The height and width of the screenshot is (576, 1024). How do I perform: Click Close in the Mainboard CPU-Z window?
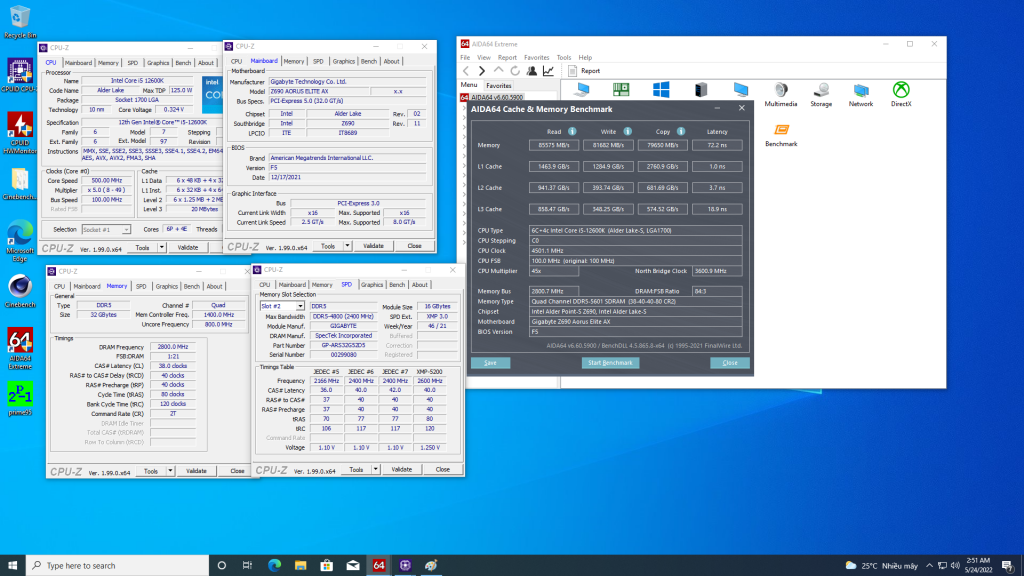click(414, 246)
